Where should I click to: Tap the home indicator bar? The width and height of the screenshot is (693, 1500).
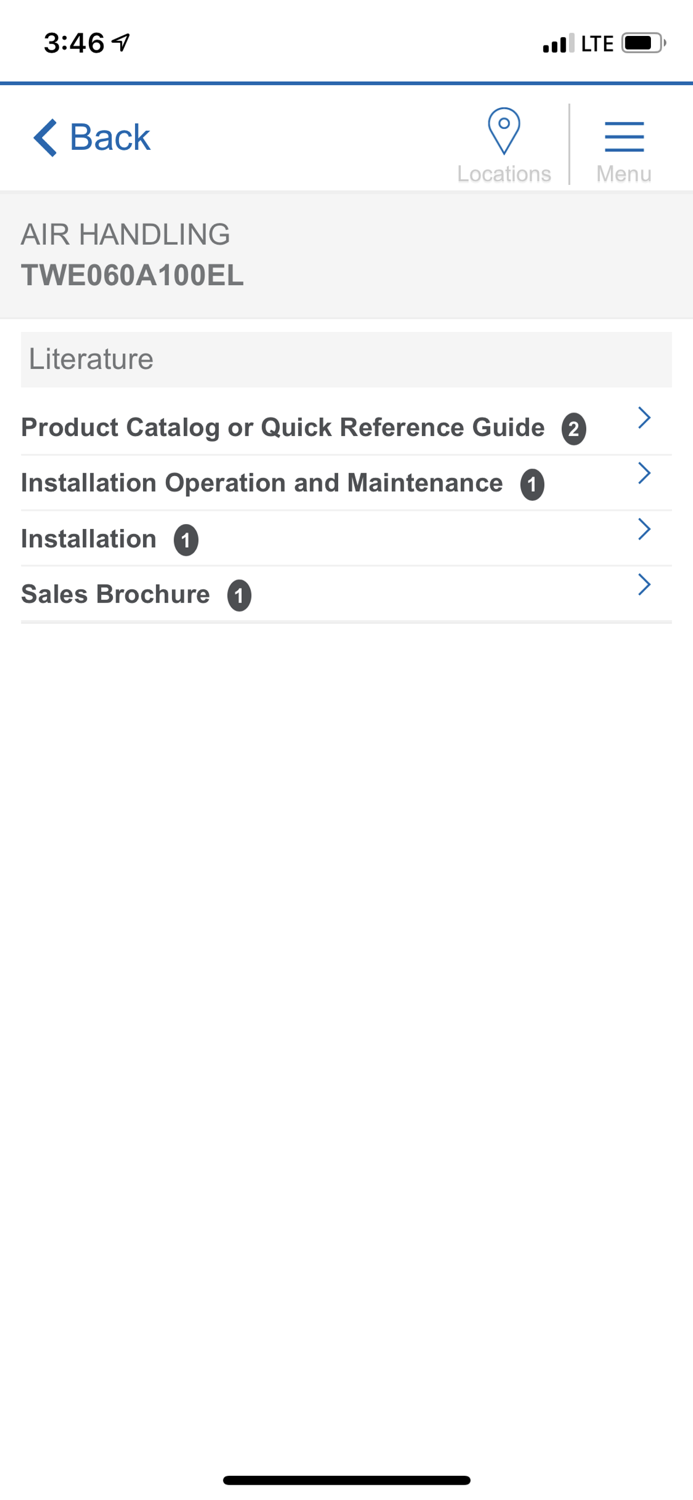click(x=346, y=1480)
